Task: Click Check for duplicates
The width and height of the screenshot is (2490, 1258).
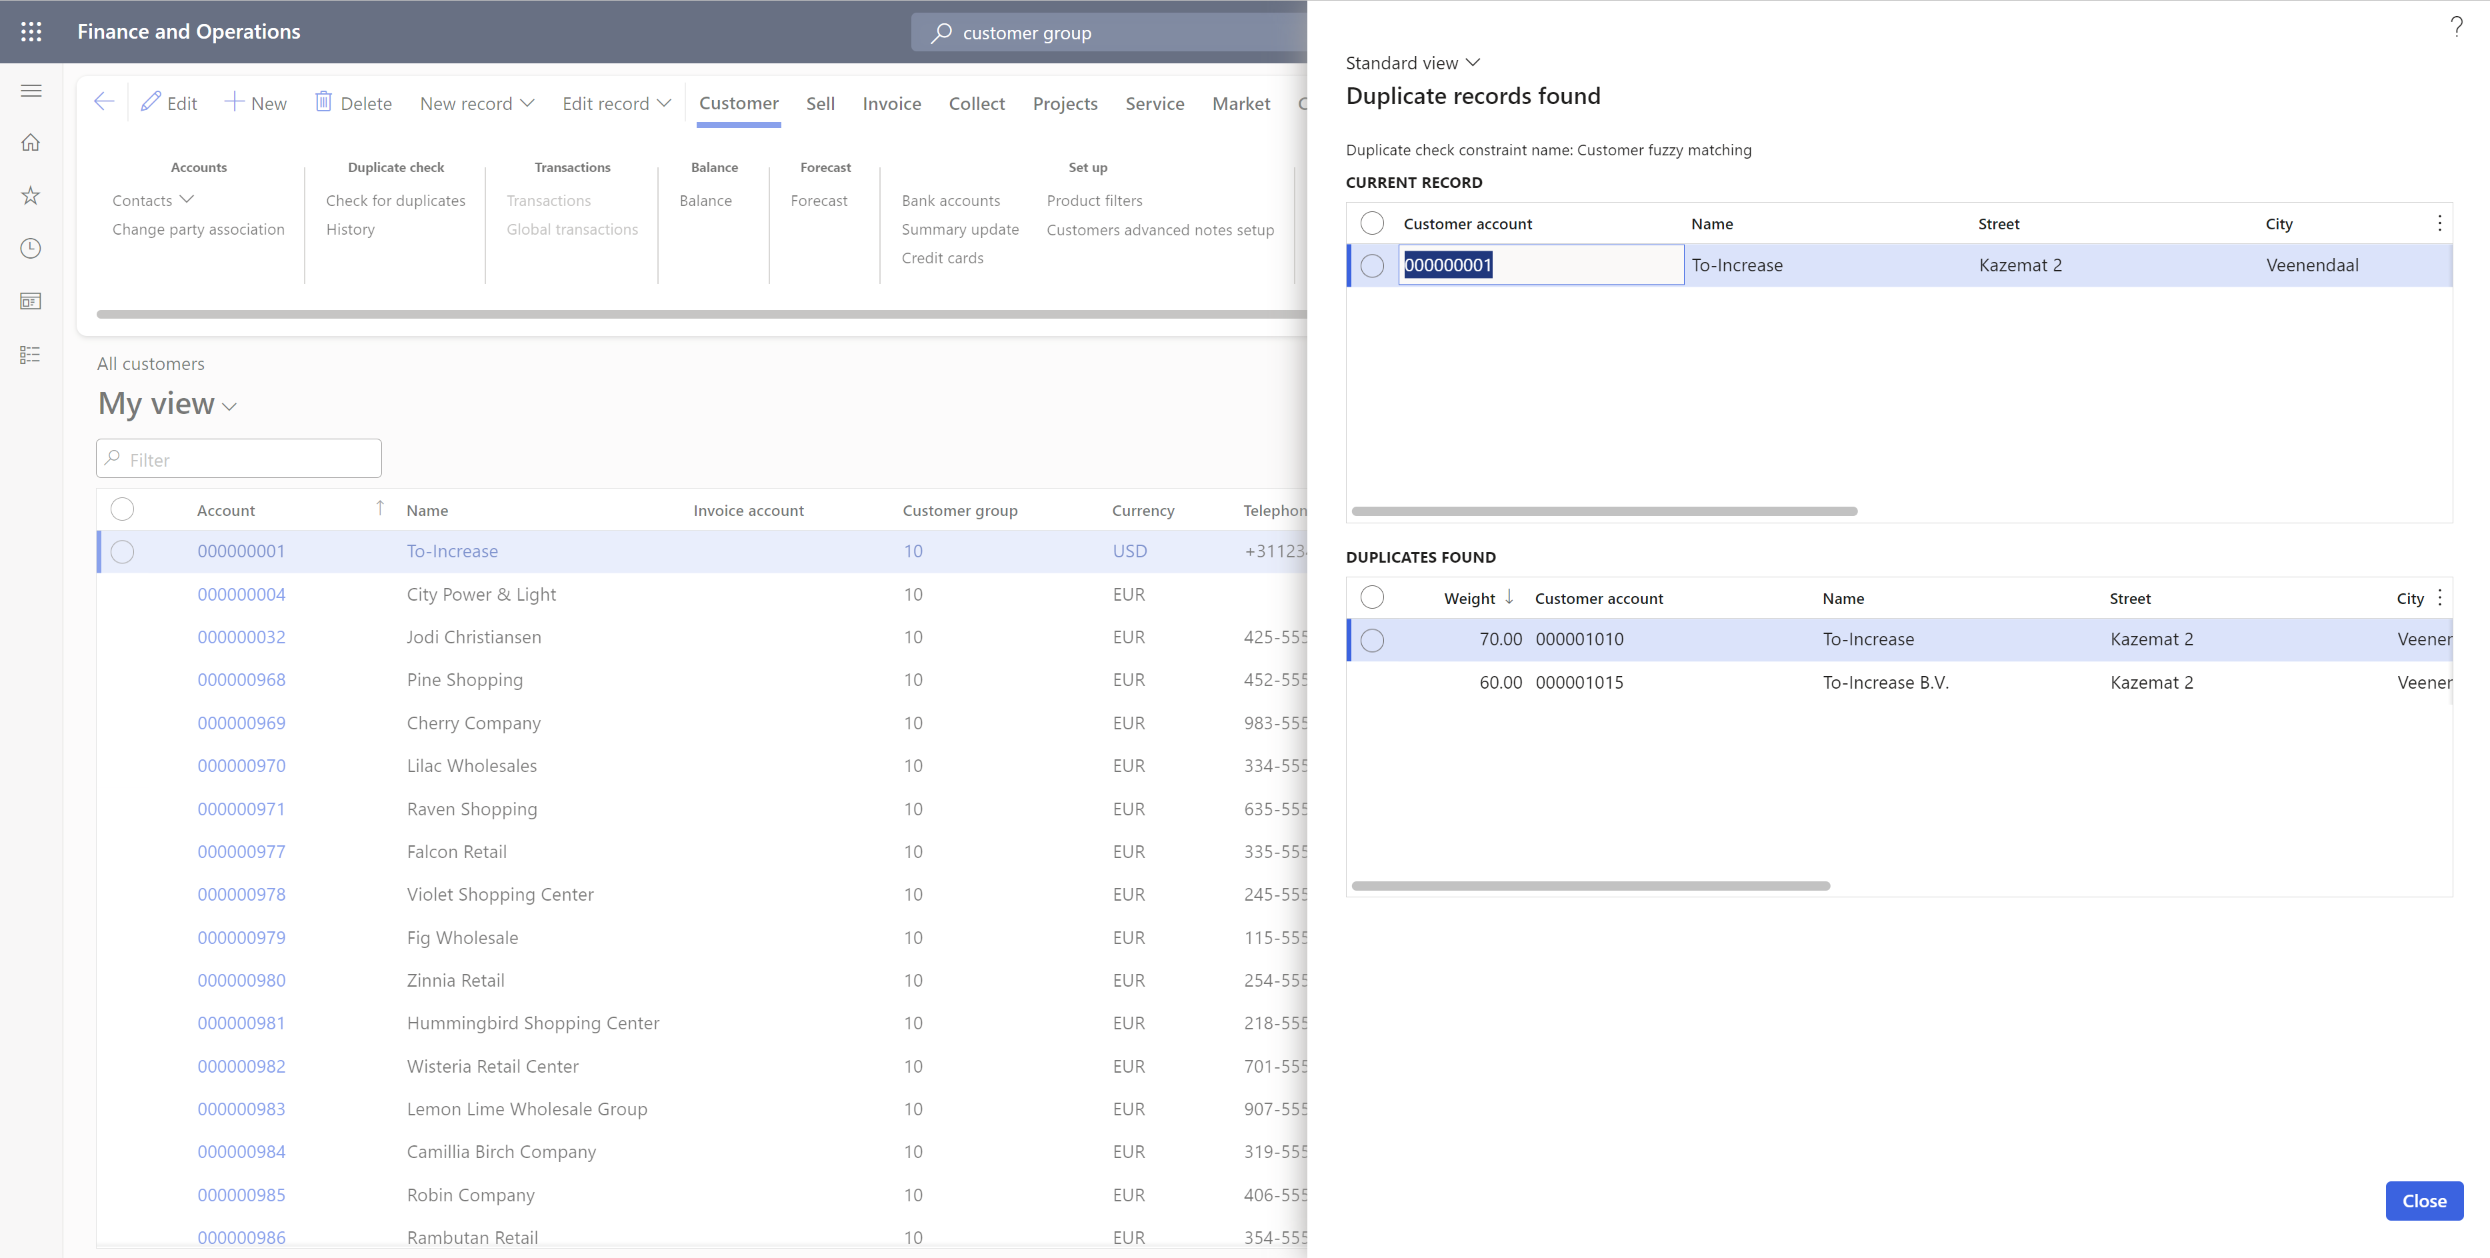Action: 396,200
